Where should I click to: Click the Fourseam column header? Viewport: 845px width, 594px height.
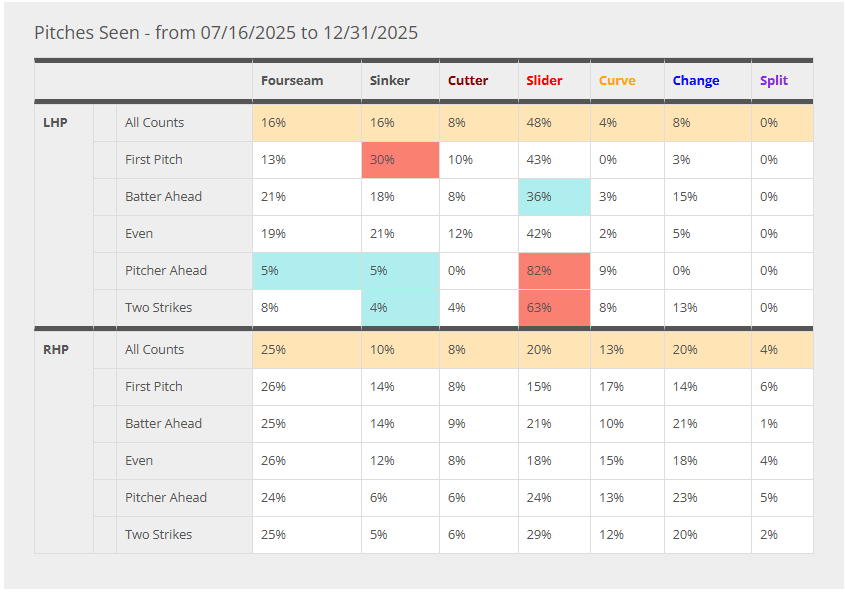point(292,81)
